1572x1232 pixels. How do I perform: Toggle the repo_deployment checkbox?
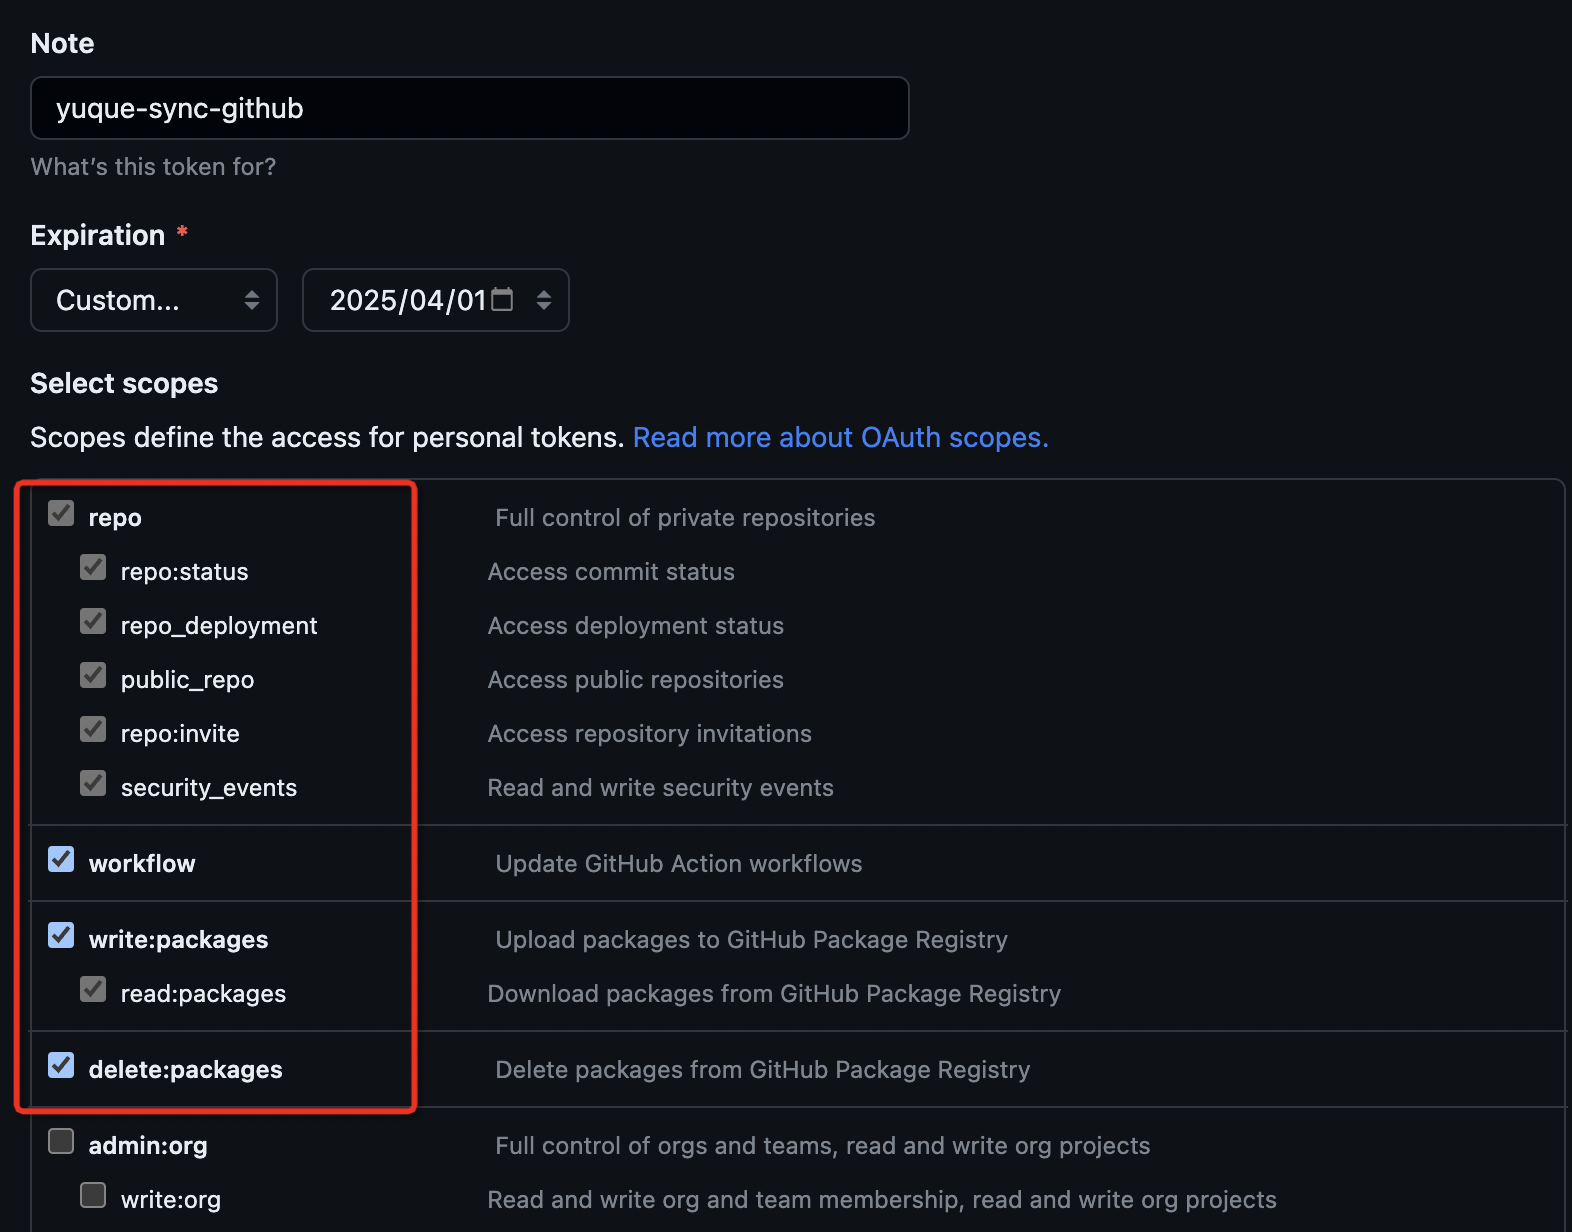(93, 622)
